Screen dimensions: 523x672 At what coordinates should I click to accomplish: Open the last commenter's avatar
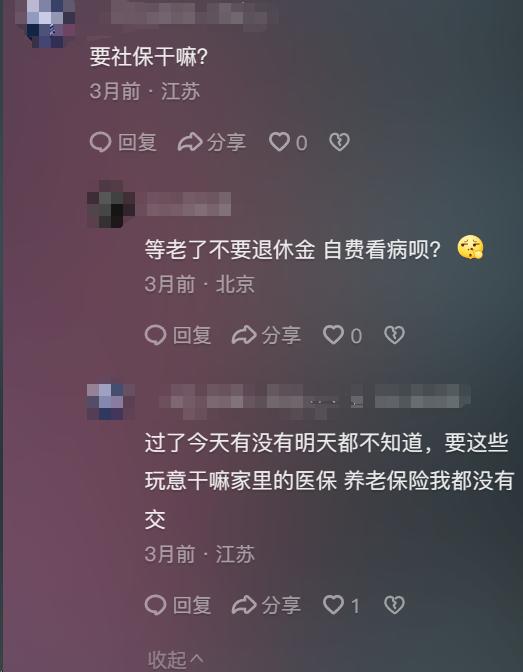111,402
